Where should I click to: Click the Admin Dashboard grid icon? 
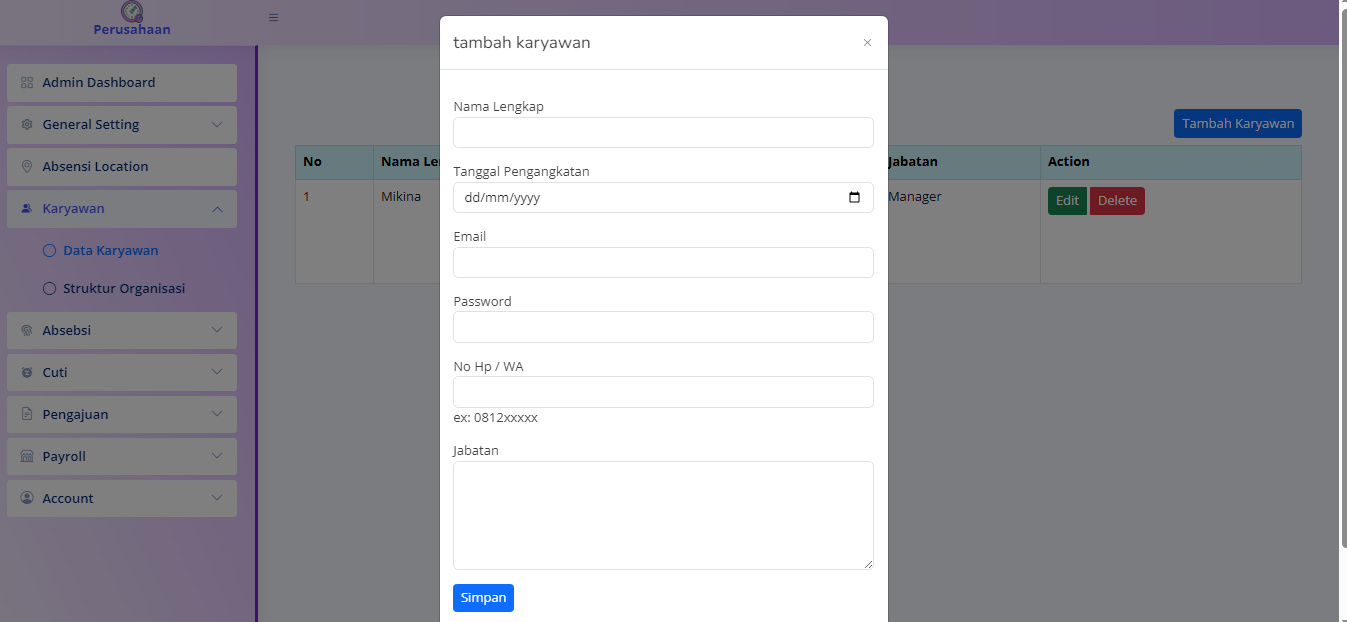[27, 83]
